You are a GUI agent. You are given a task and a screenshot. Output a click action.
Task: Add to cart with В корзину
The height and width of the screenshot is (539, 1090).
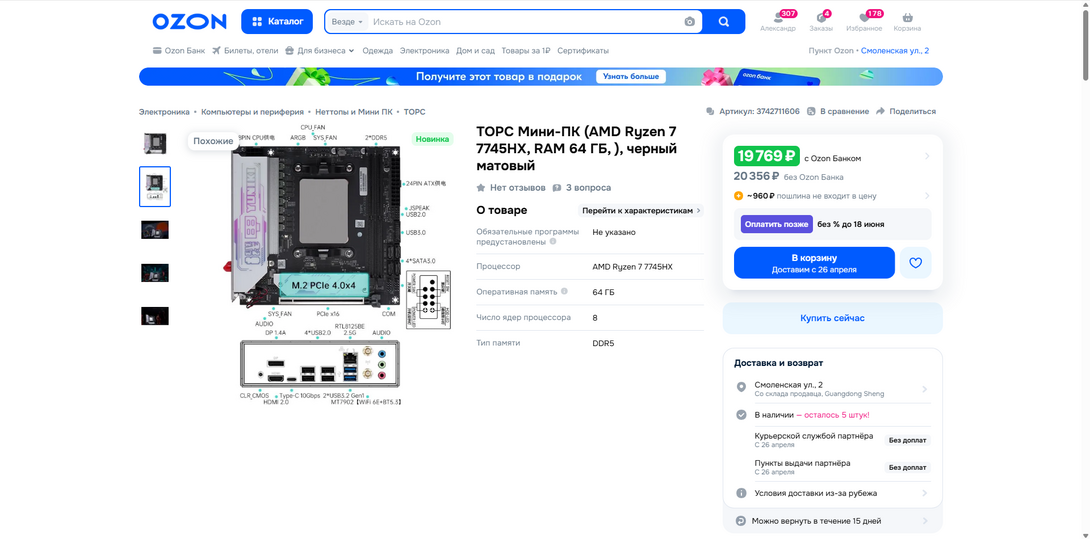click(814, 263)
